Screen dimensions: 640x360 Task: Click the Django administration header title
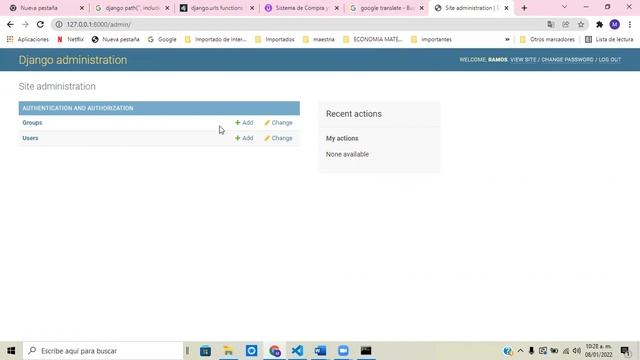pos(73,60)
